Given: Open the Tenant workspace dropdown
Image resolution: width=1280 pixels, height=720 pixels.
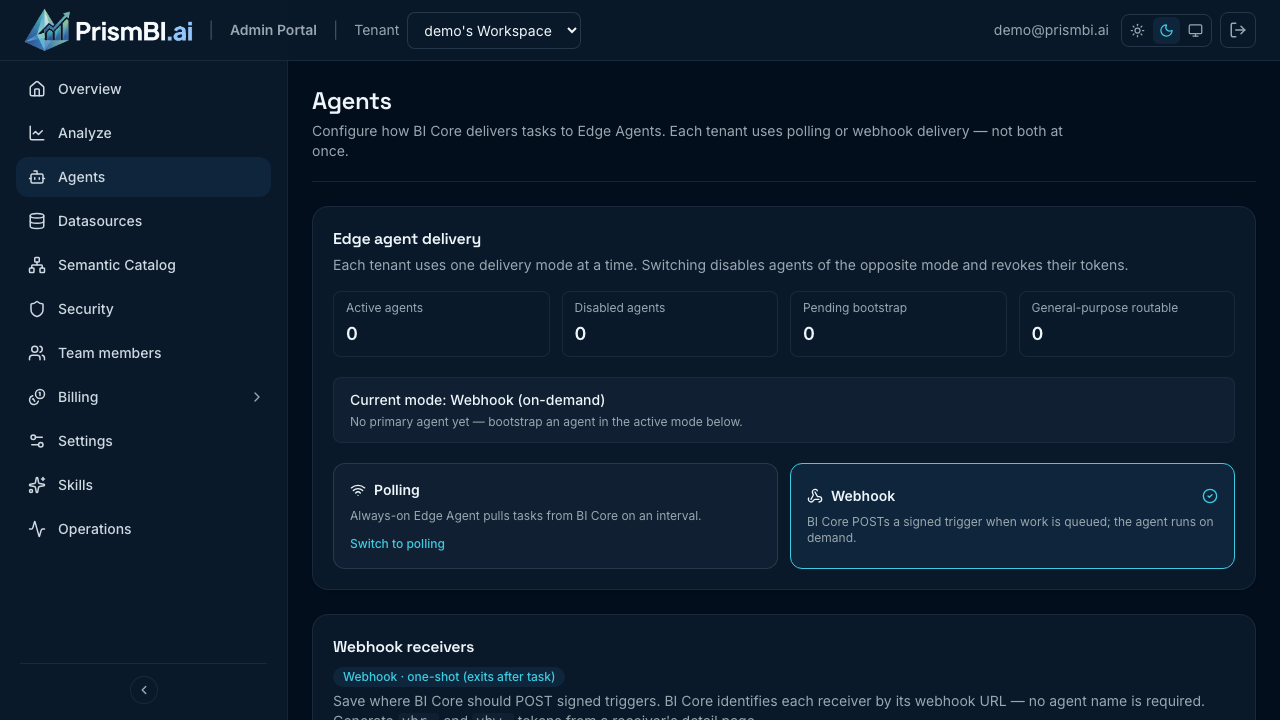Looking at the screenshot, I should (x=494, y=30).
